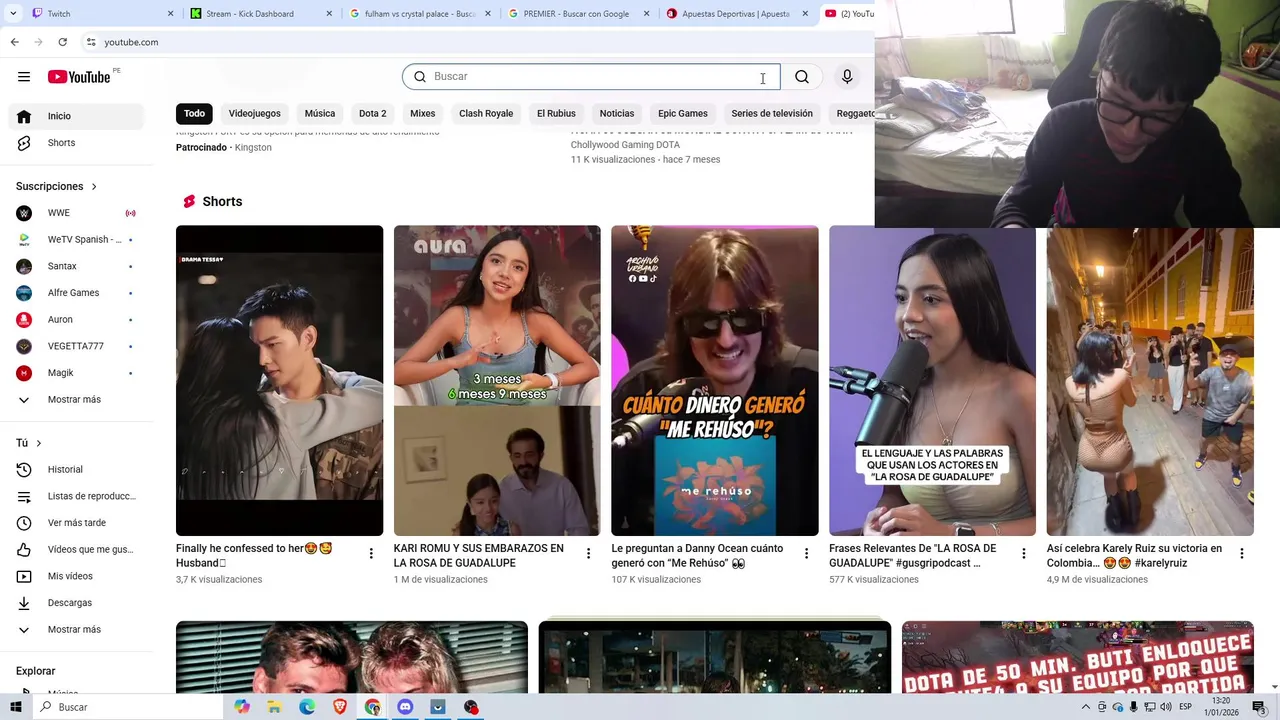Open the WWE subscription channel

(76, 213)
